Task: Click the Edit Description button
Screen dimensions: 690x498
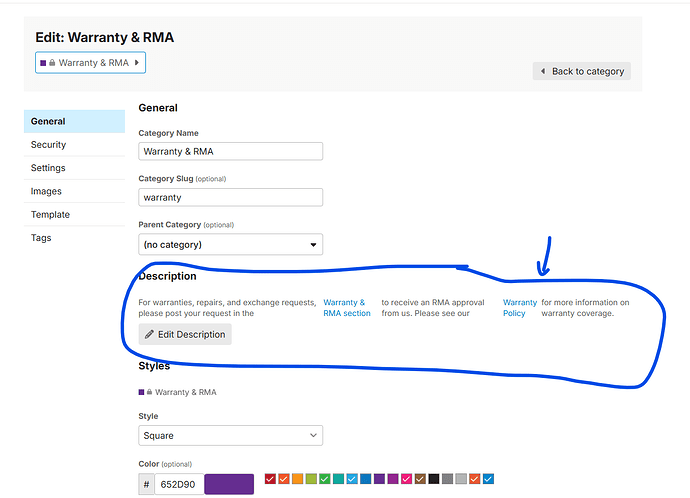Action: pos(185,334)
